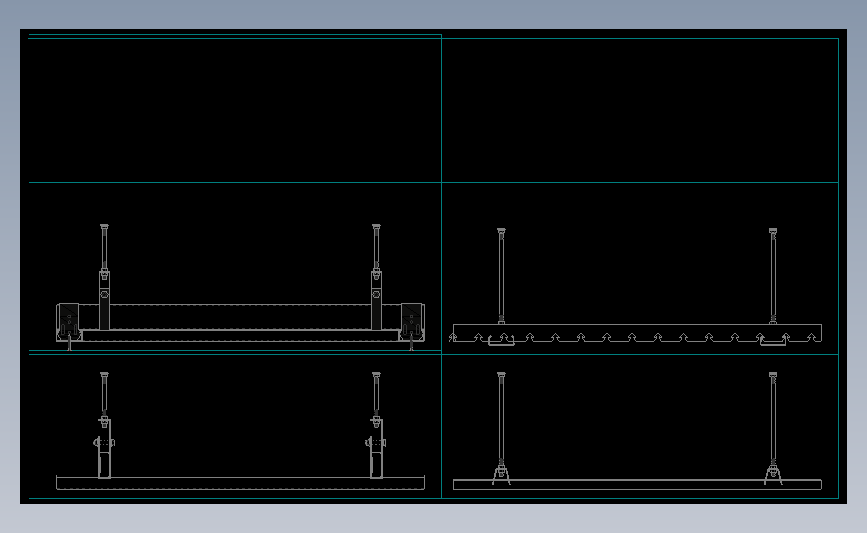The height and width of the screenshot is (533, 867).
Task: Select the left shaded end bracket of the sectioned assembly
Action: 69,321
